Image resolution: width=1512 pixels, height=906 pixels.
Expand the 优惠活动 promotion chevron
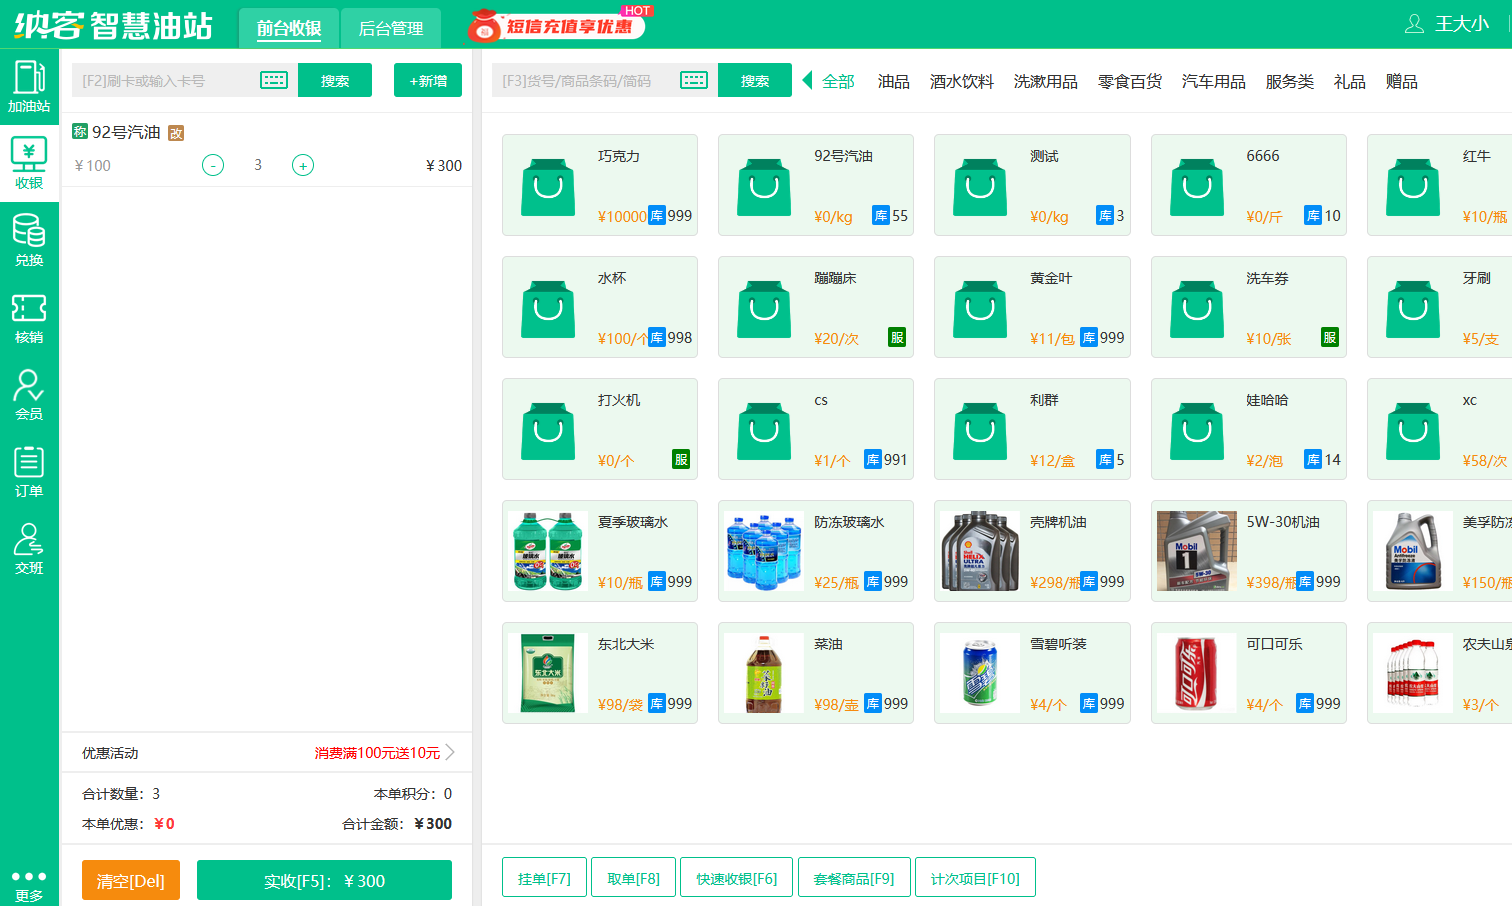[x=450, y=752]
